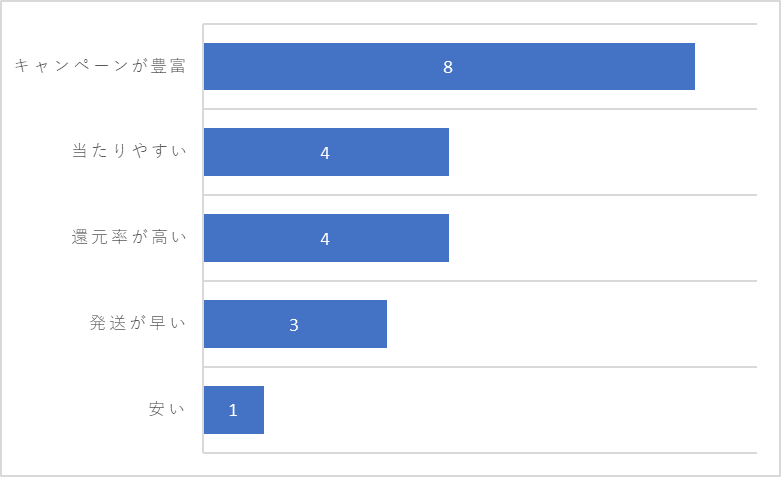Image resolution: width=781 pixels, height=477 pixels.
Task: Click the vertical category axis line
Action: click(x=203, y=238)
